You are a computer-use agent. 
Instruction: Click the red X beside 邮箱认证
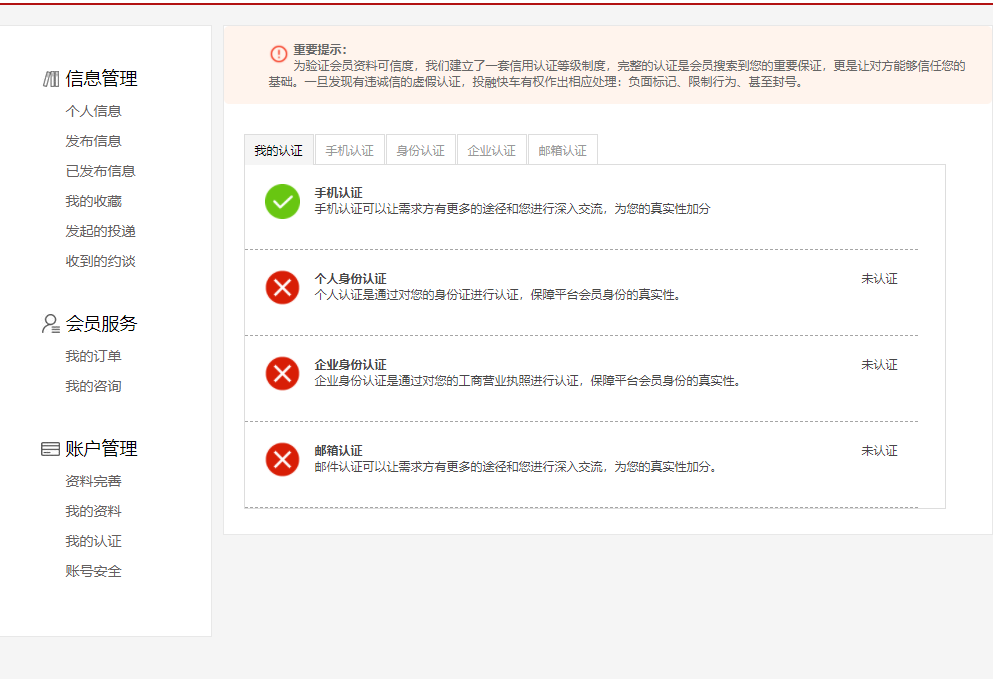(282, 460)
